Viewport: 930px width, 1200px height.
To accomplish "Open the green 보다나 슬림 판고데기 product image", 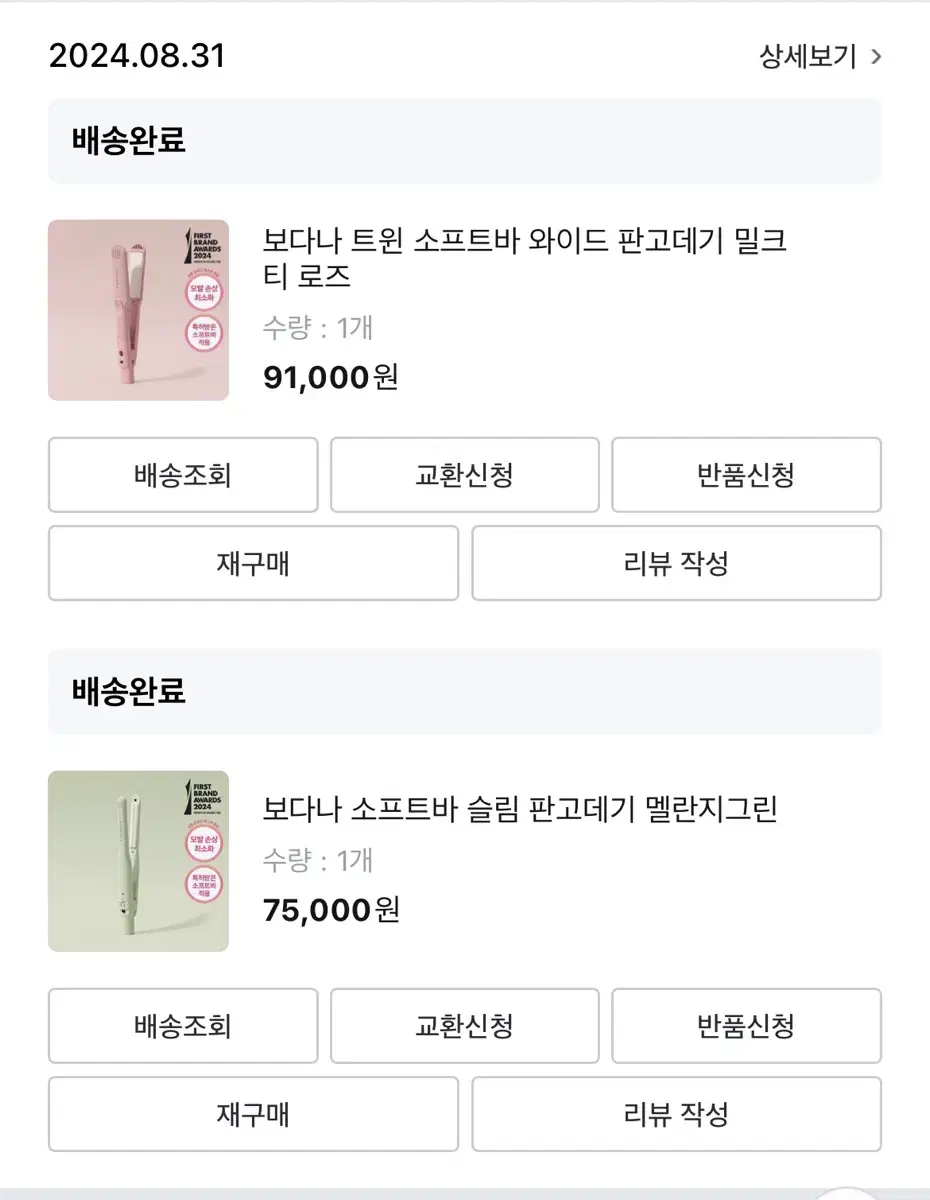I will (x=138, y=861).
